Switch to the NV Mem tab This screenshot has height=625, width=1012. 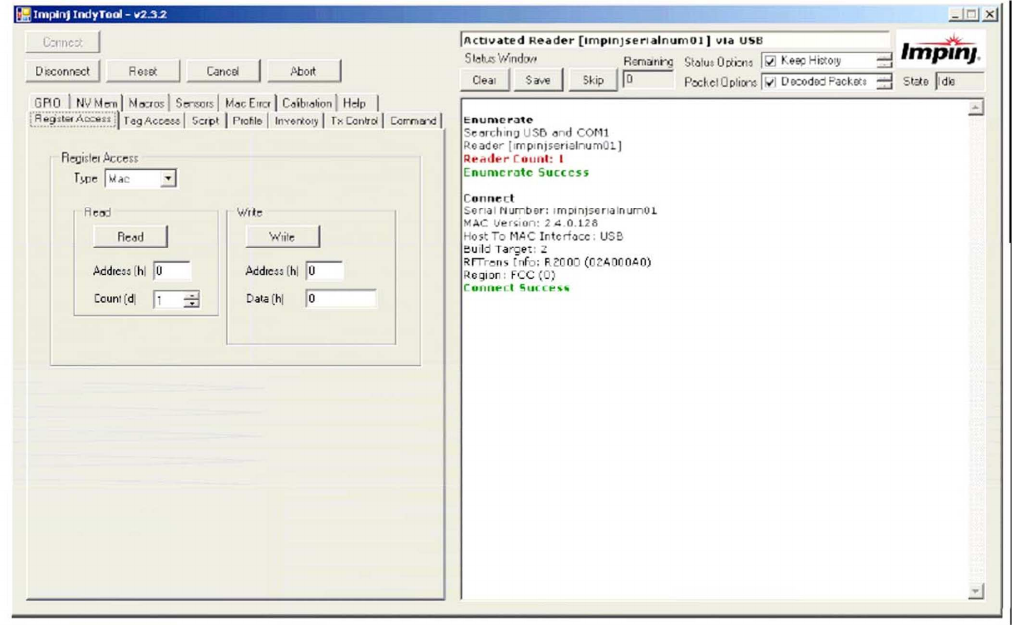click(96, 103)
